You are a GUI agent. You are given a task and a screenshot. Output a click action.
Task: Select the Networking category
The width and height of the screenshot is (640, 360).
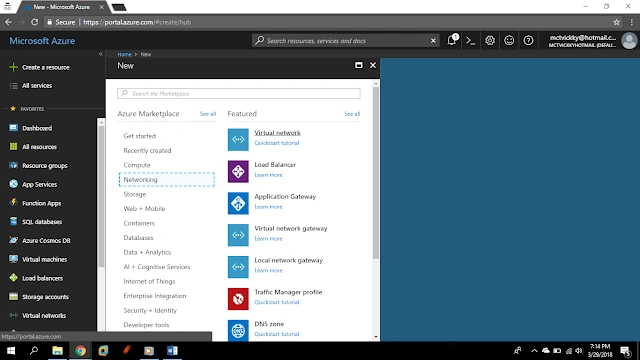[167, 180]
